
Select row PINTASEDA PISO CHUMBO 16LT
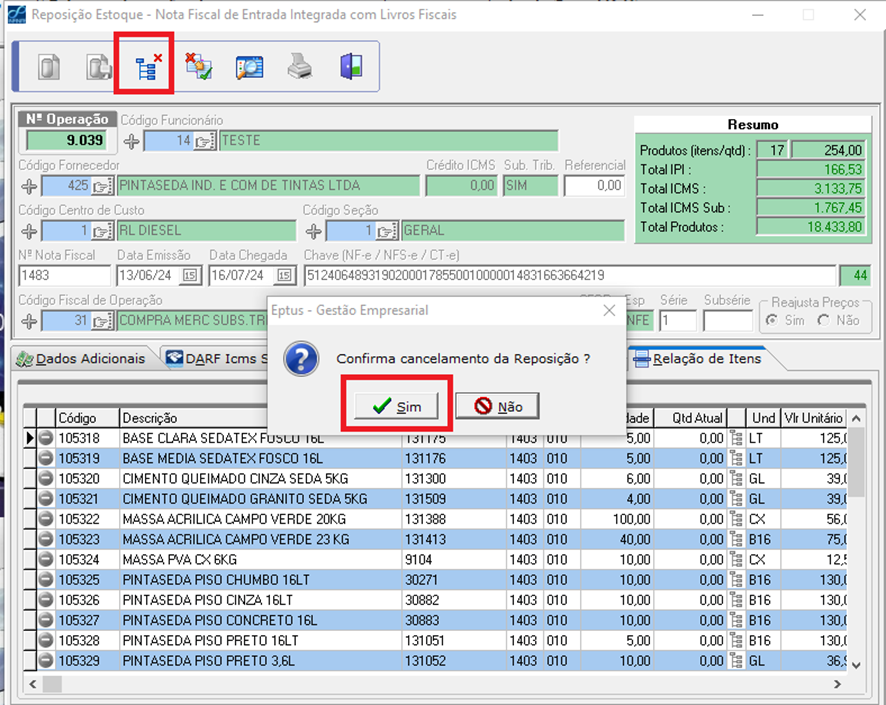click(x=435, y=580)
